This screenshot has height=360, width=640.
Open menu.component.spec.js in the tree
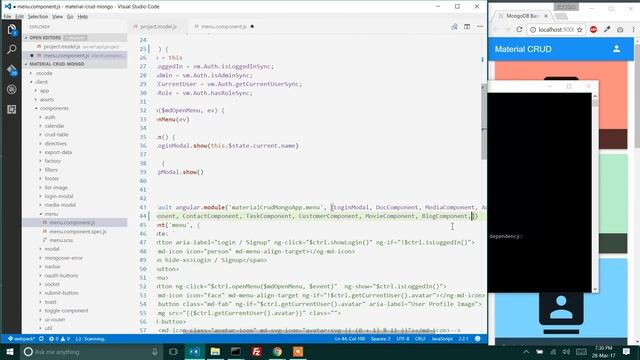pos(78,231)
